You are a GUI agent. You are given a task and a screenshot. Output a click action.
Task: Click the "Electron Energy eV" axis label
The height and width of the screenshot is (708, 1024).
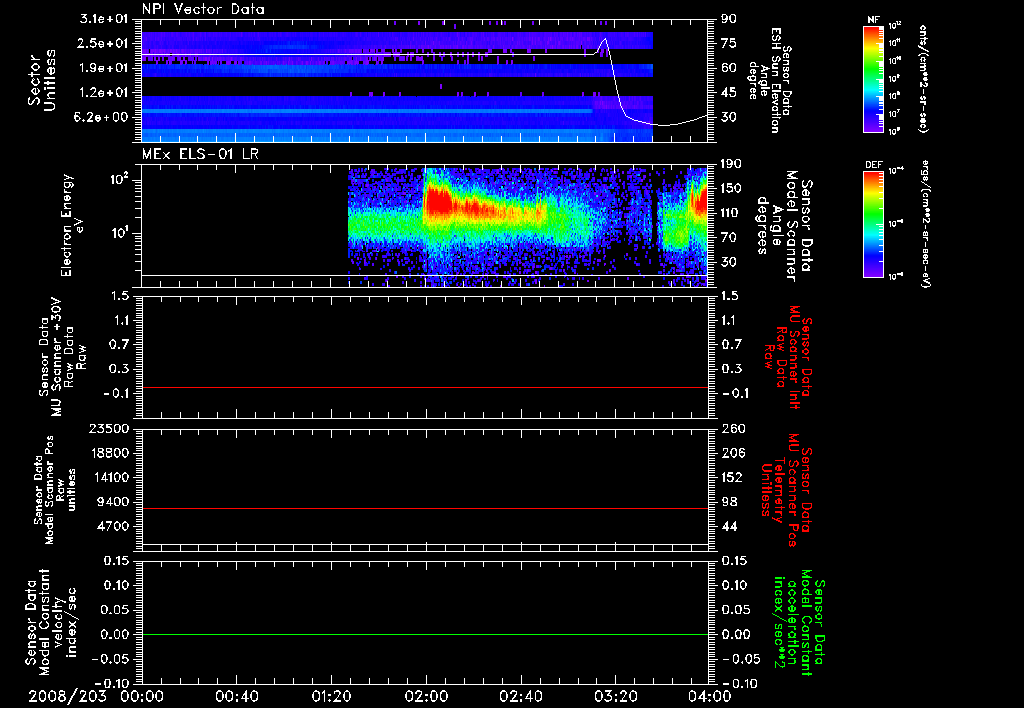point(72,225)
